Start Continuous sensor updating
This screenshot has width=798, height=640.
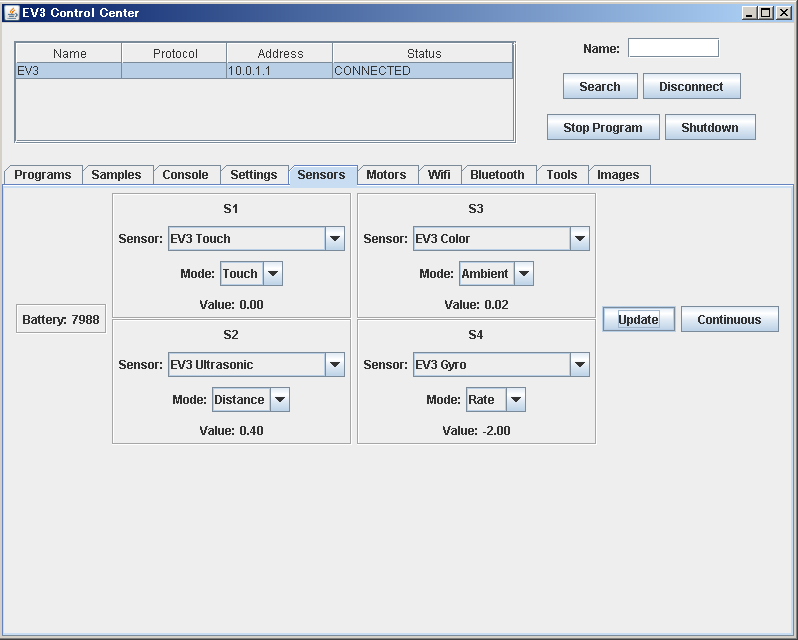click(730, 319)
